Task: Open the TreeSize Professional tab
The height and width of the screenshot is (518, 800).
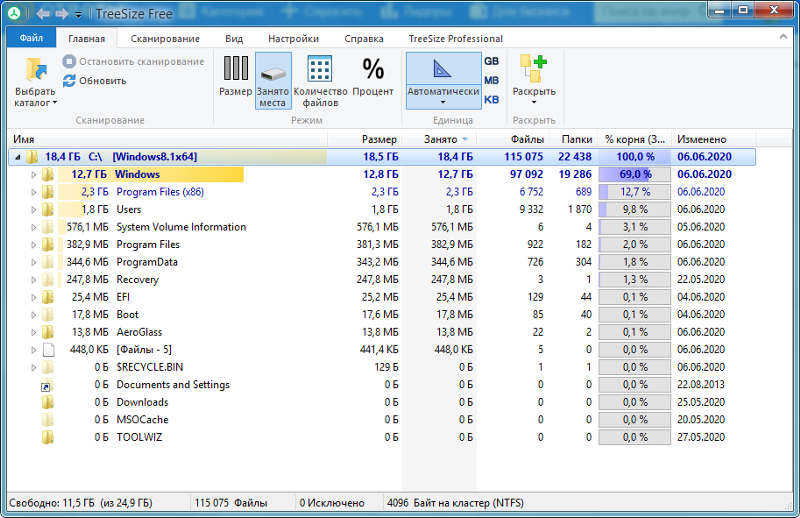Action: (456, 39)
